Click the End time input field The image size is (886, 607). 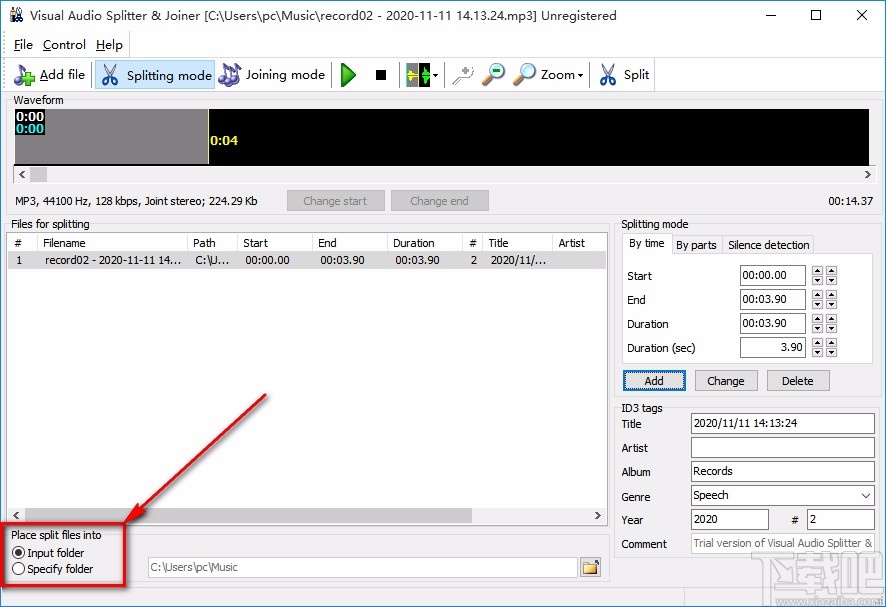tap(772, 300)
